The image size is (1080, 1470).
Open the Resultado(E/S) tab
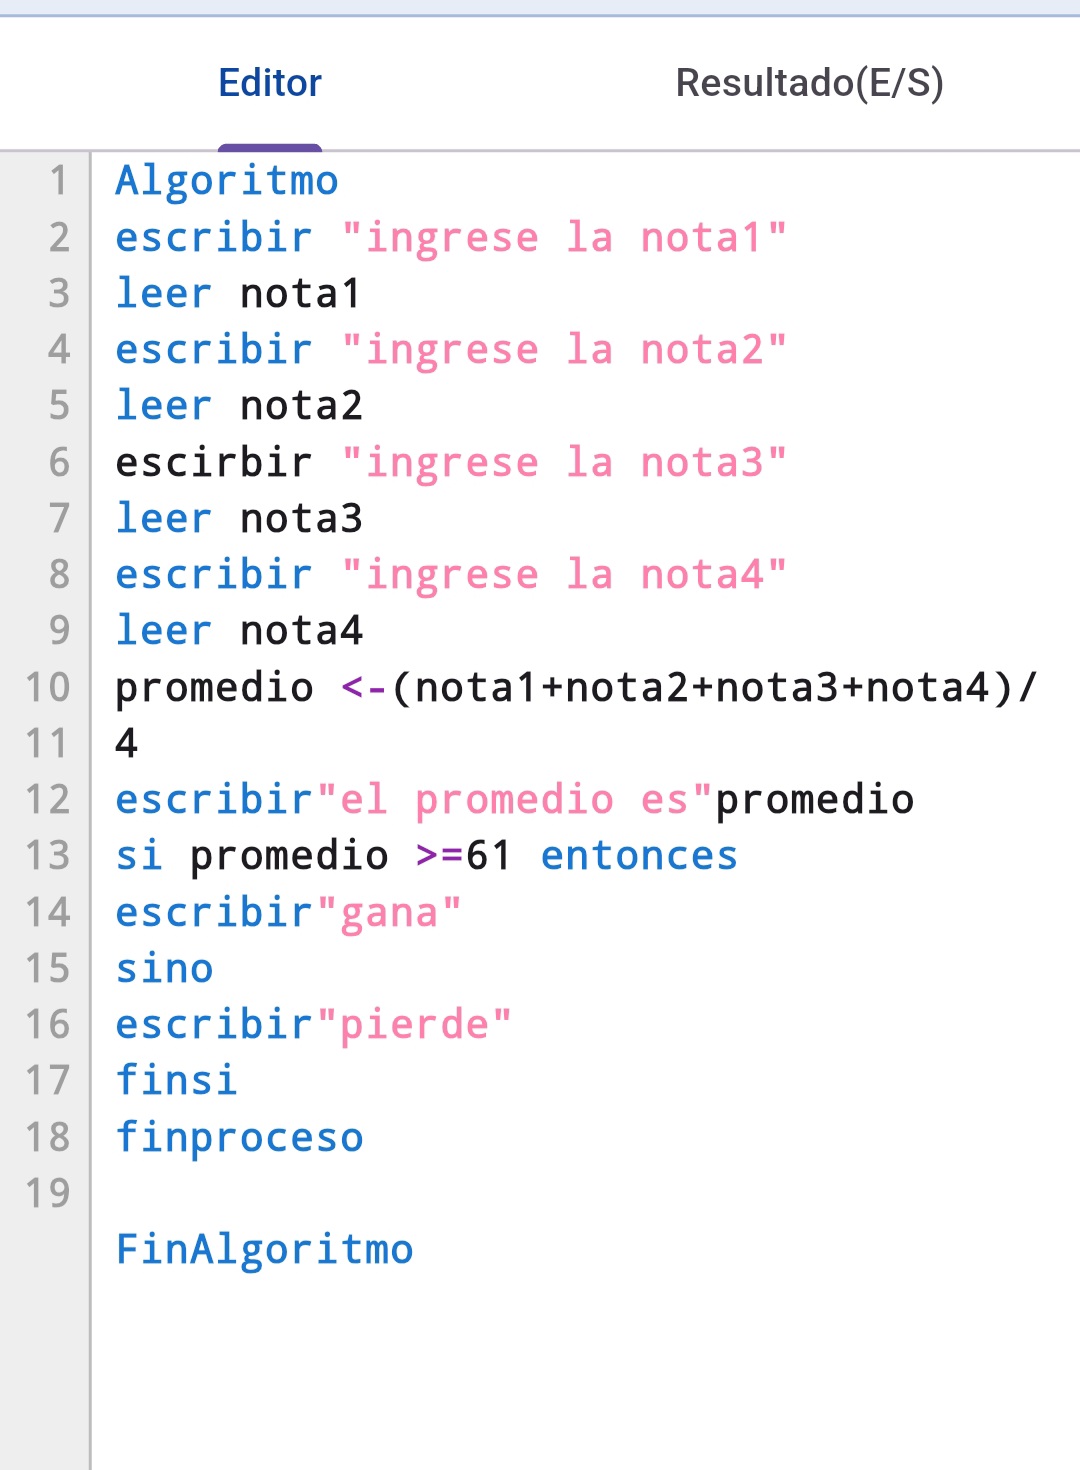click(809, 83)
